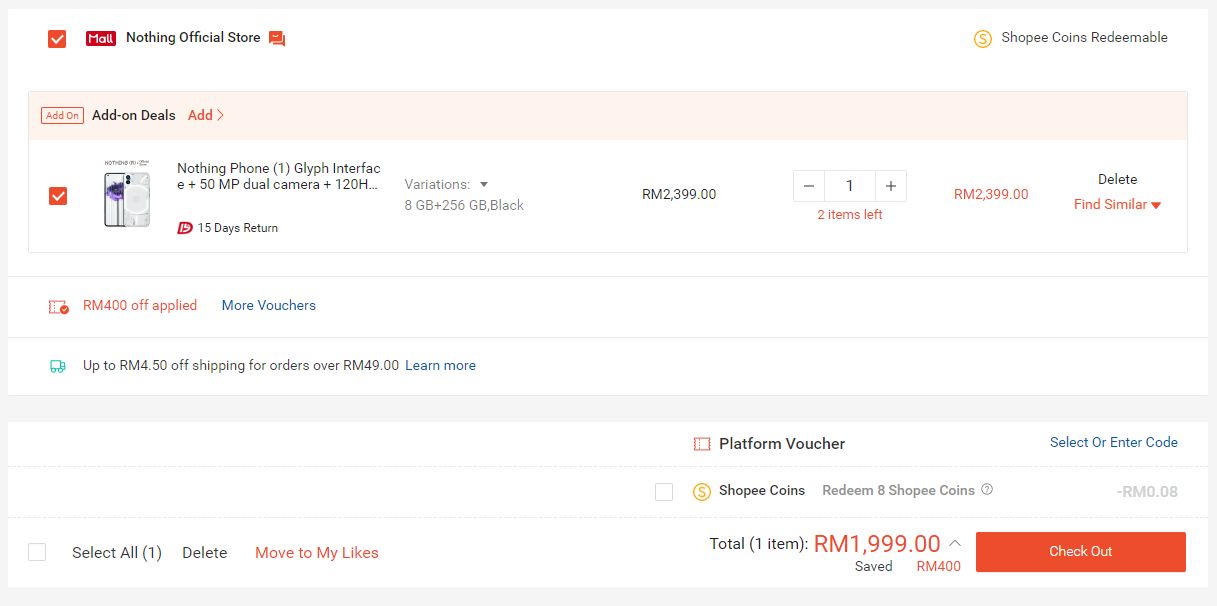Click the Add On badge label
This screenshot has height=606, width=1217.
pos(62,115)
